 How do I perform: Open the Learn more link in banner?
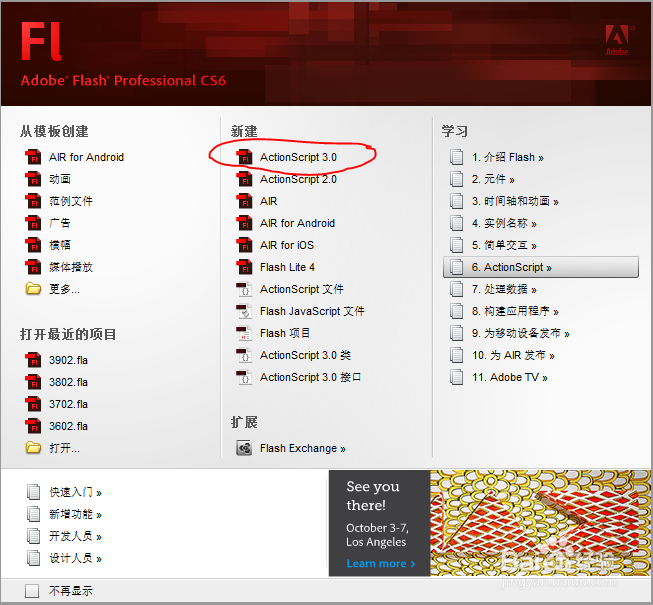[381, 563]
